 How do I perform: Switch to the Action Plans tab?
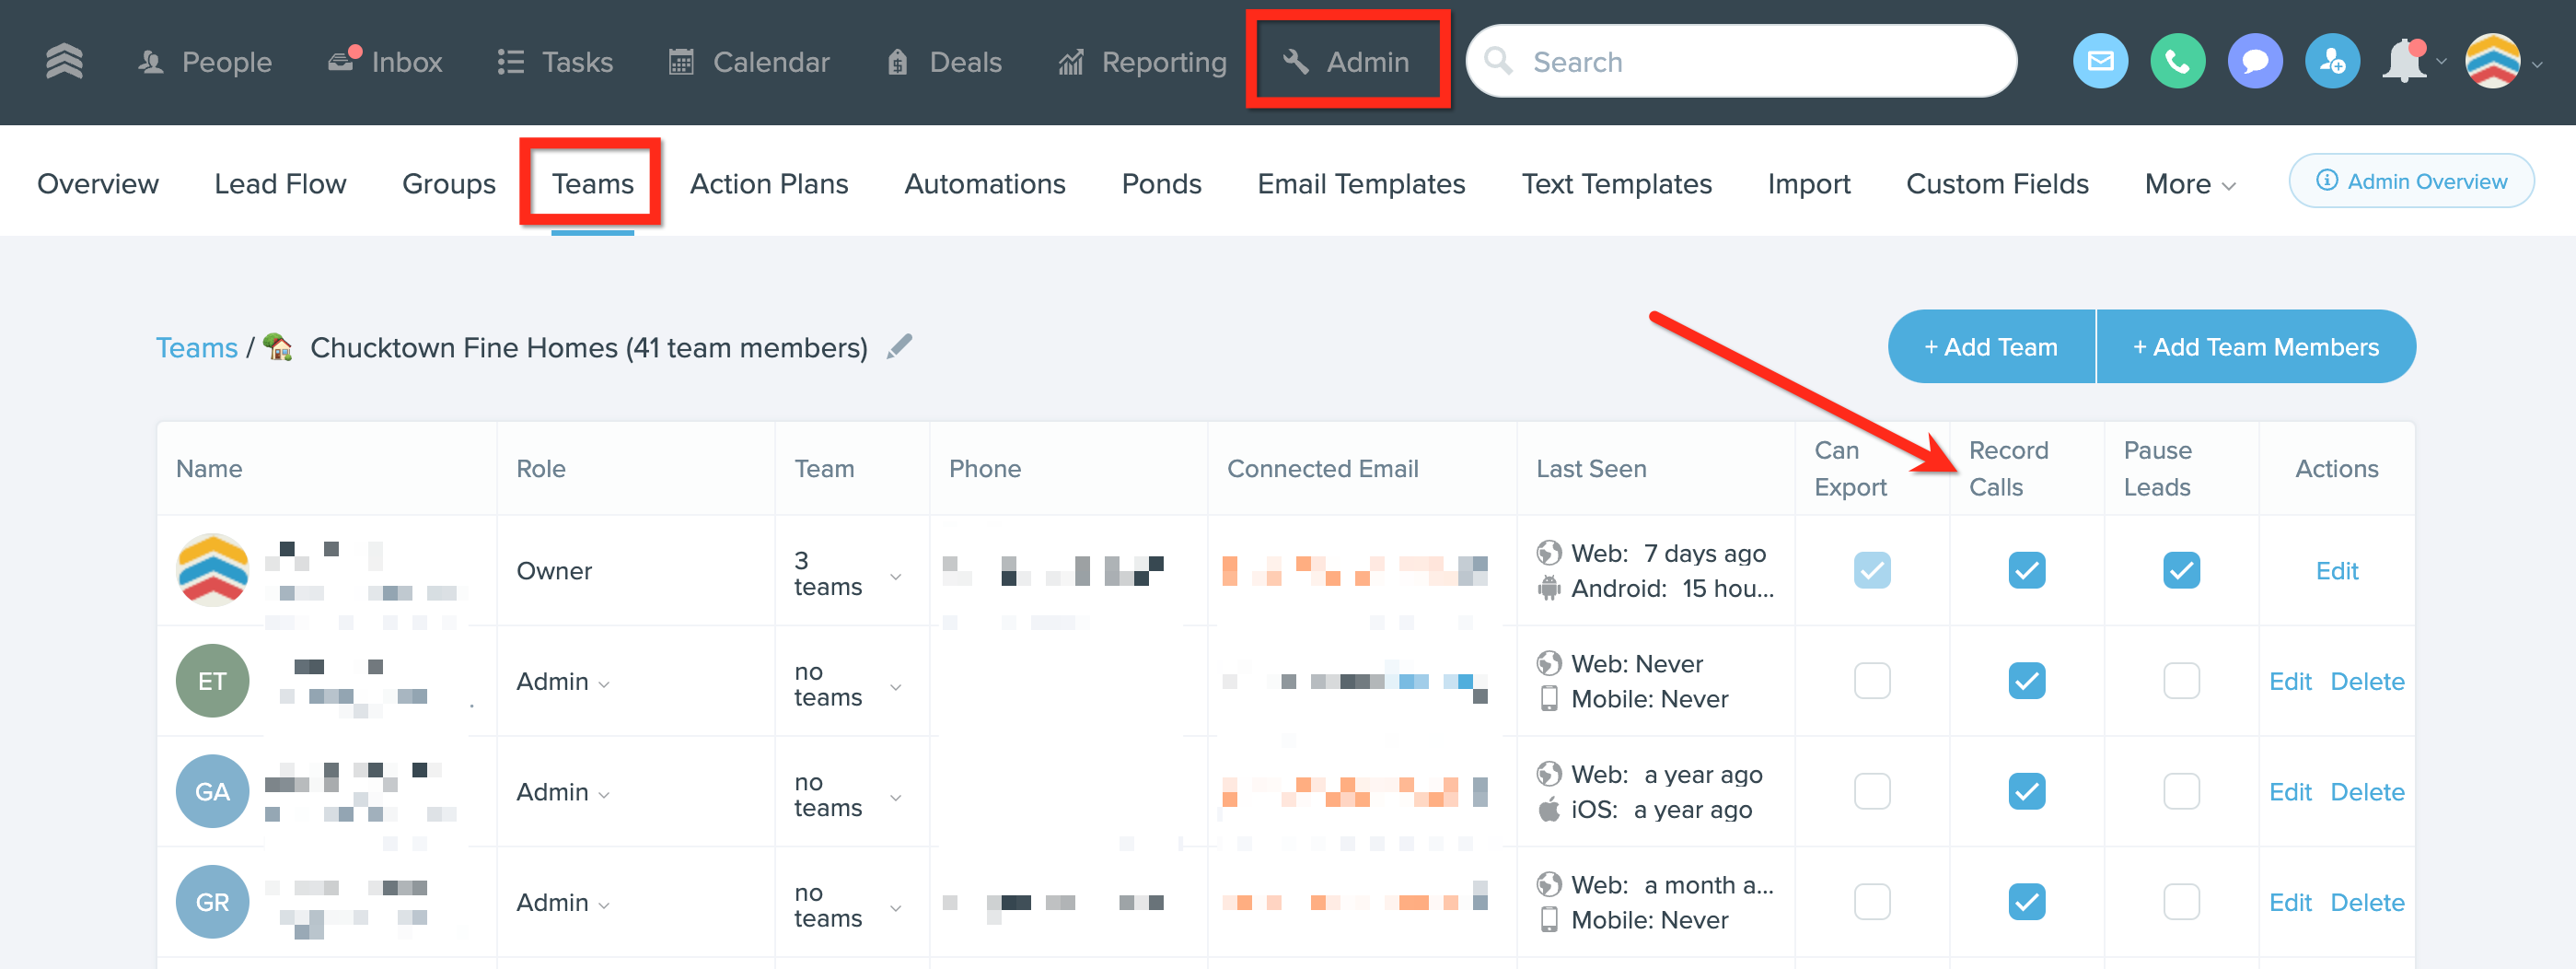[768, 184]
